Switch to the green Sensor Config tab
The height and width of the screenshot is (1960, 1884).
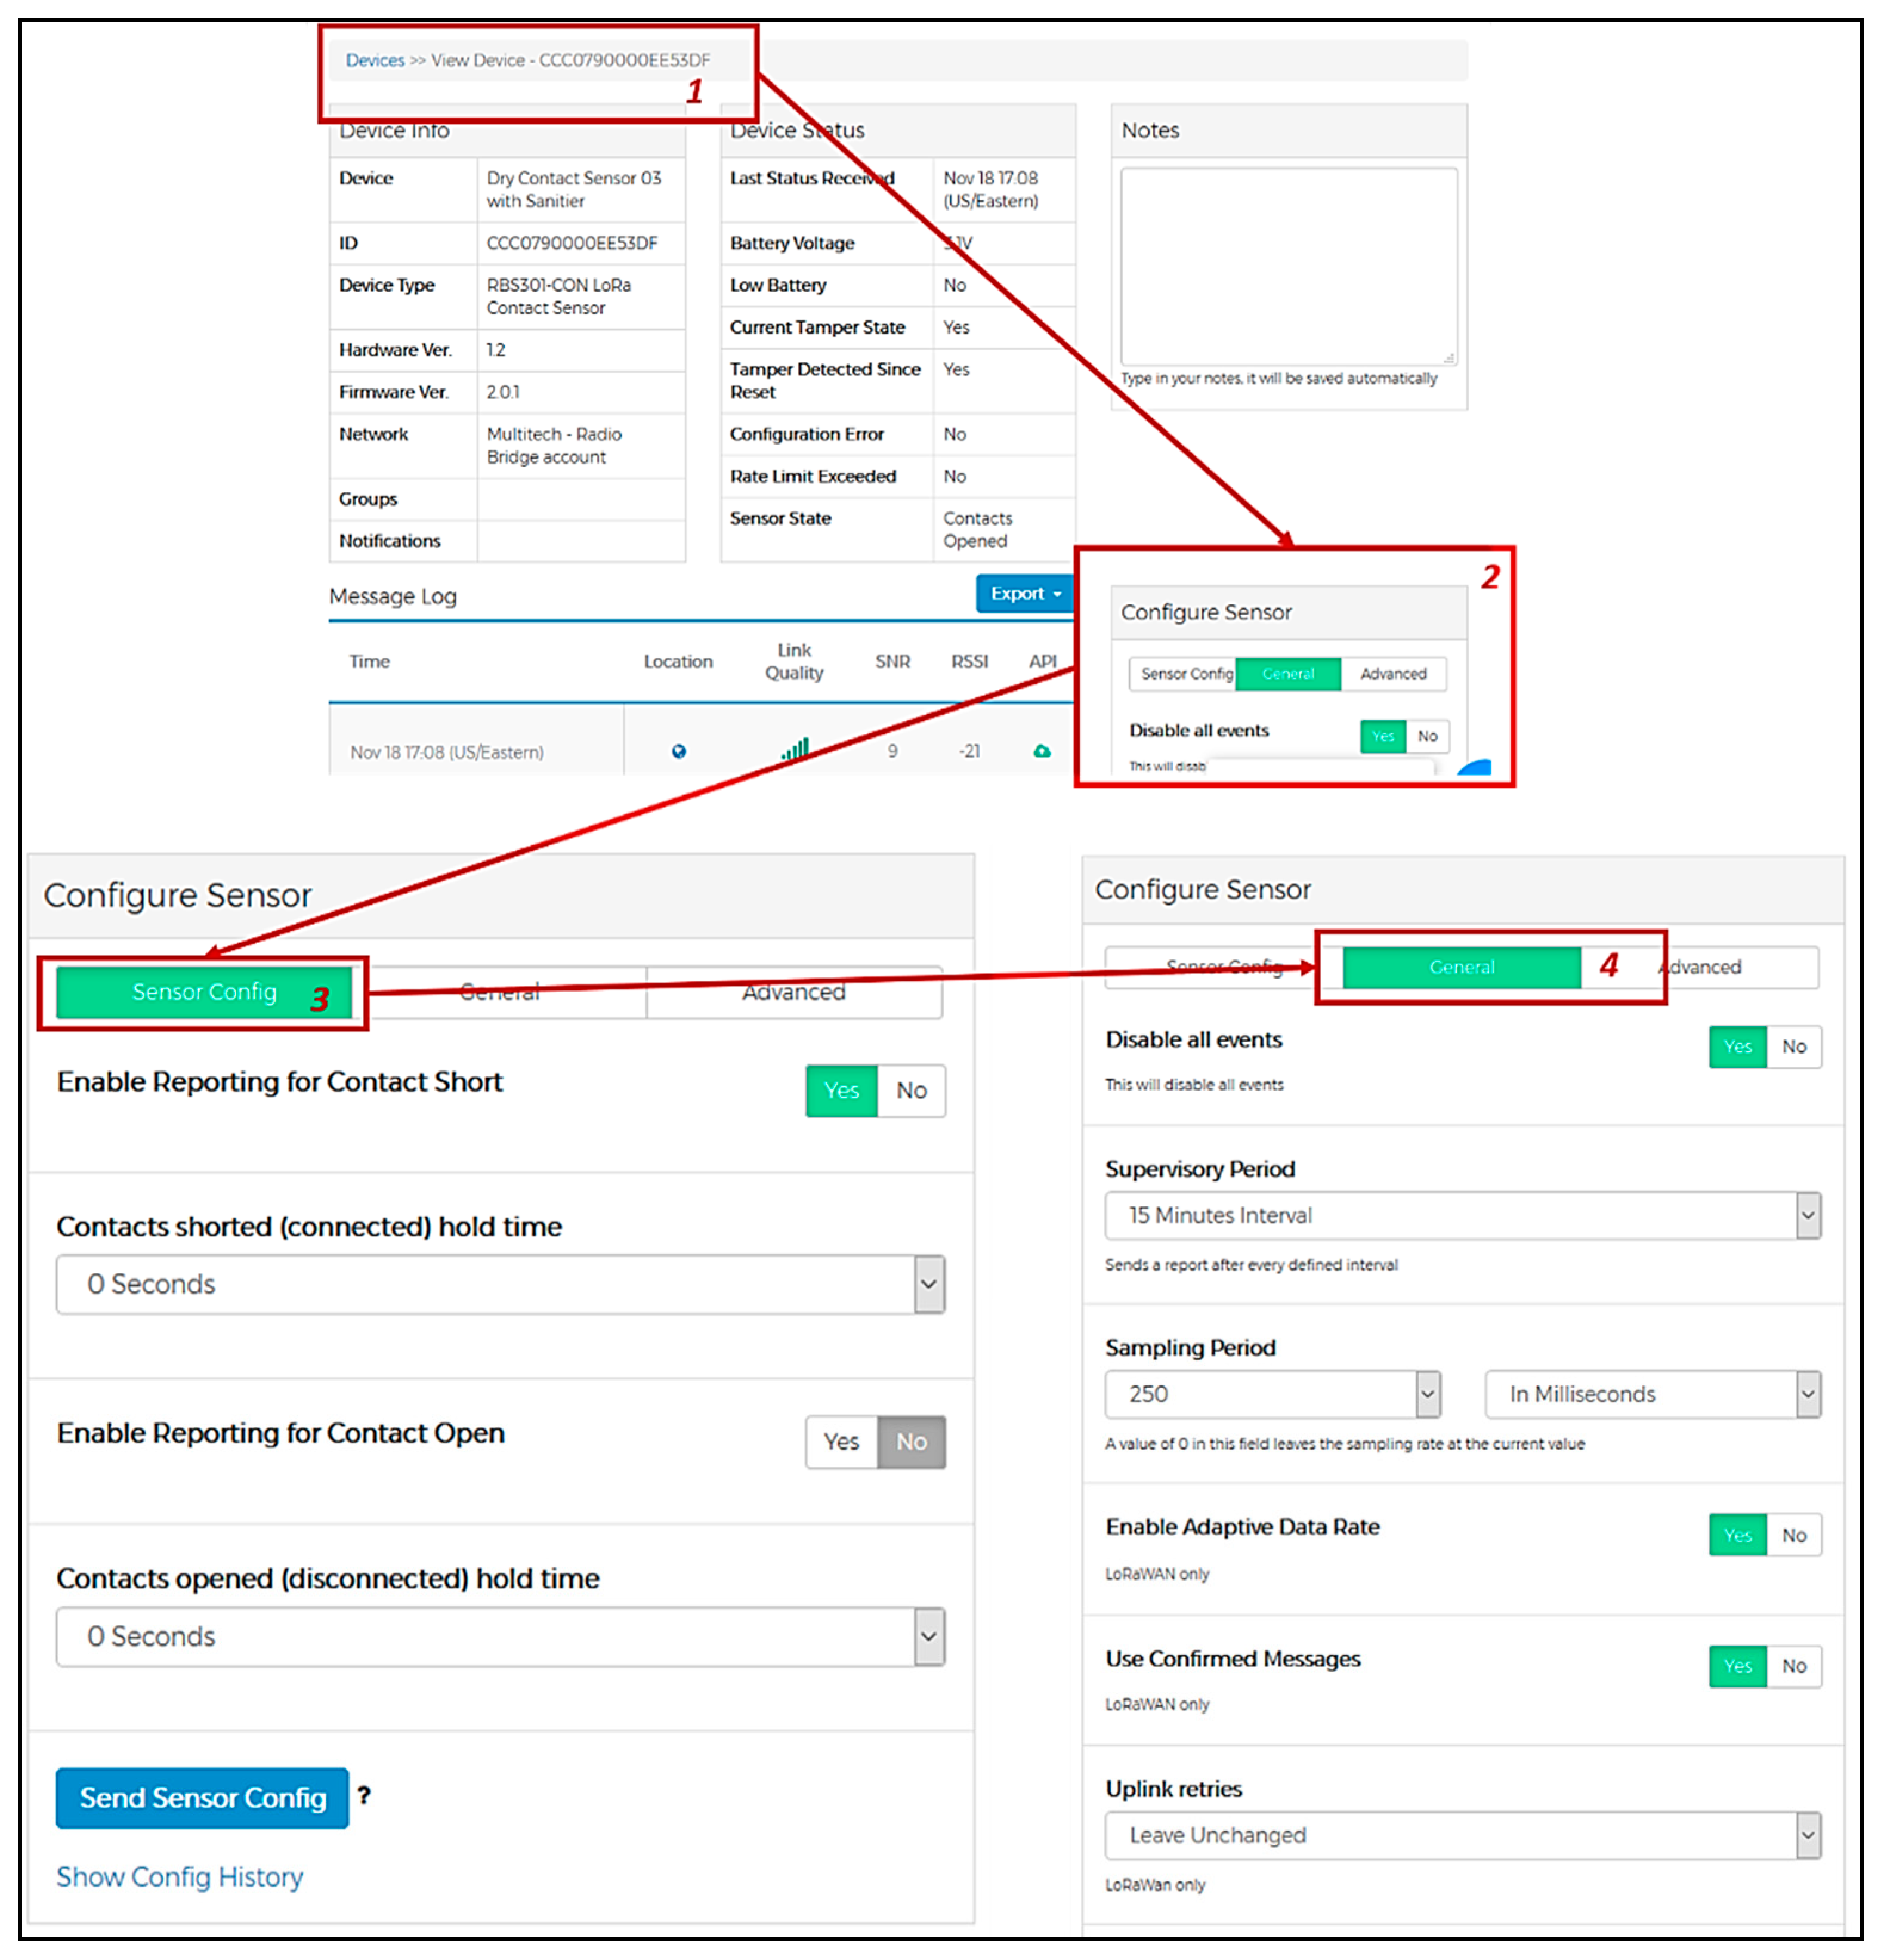(x=204, y=992)
